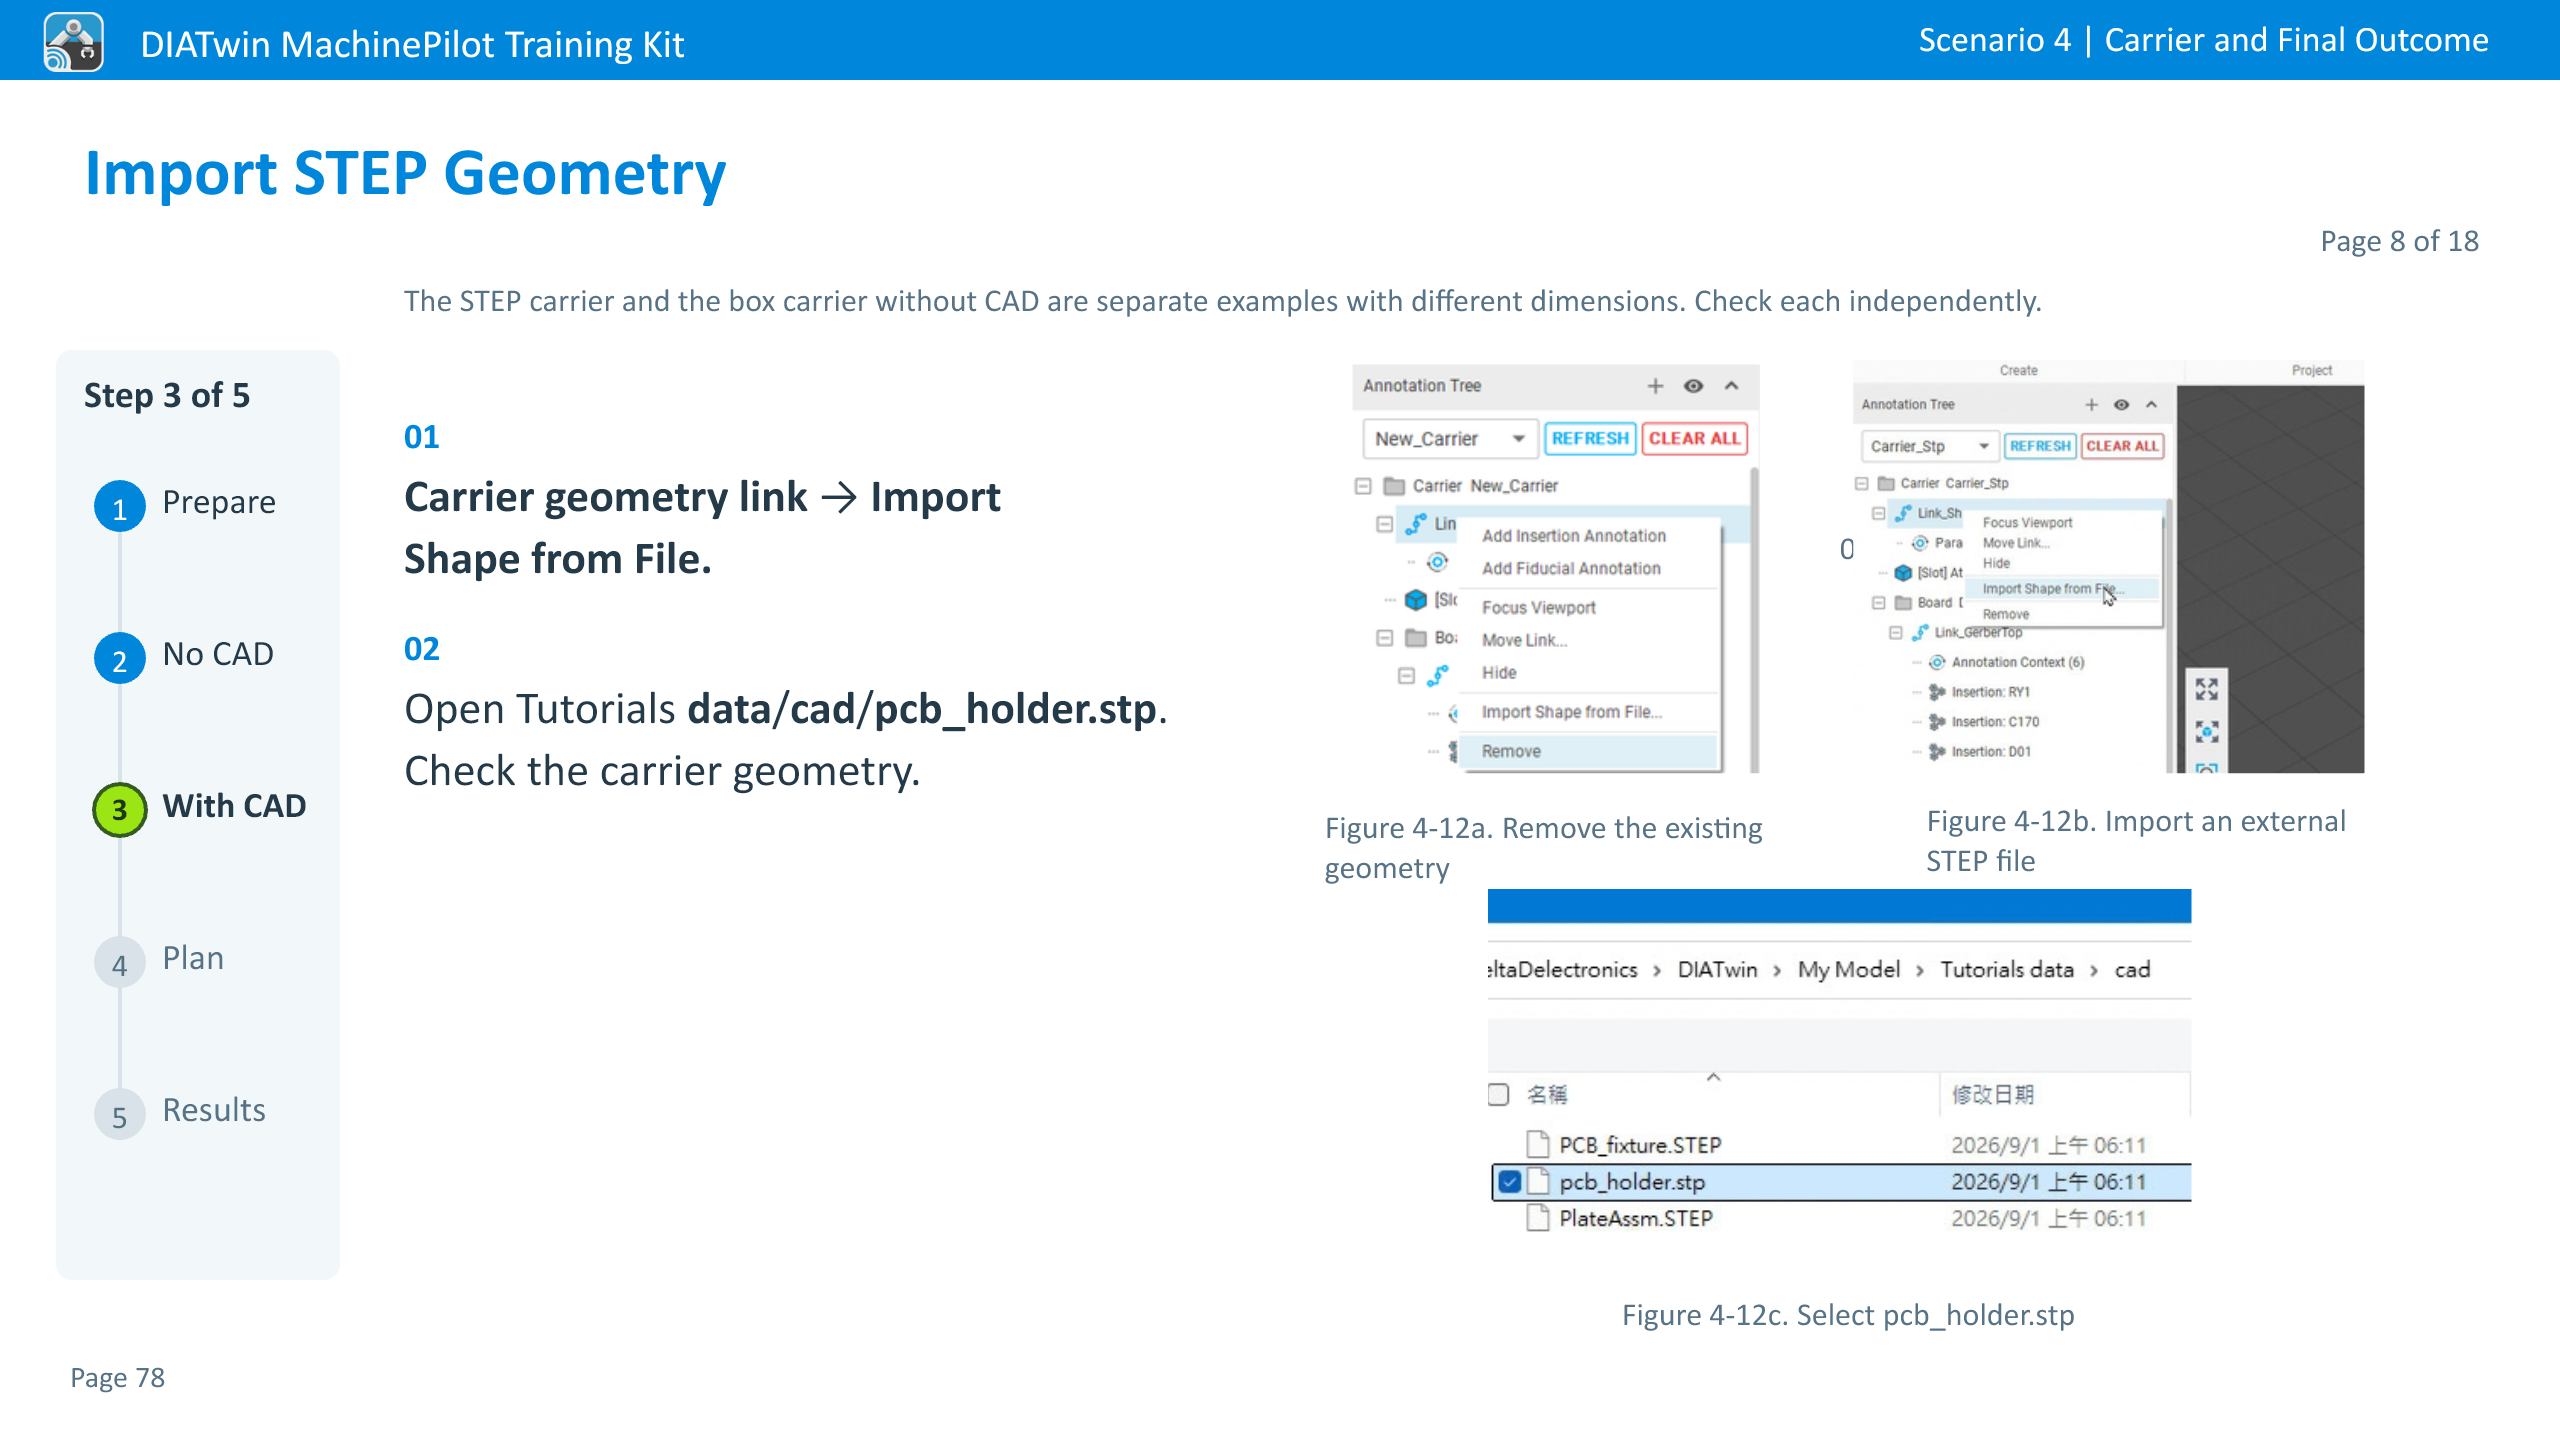The height and width of the screenshot is (1440, 2560).
Task: Click Tutorials data in the breadcrumb path
Action: point(2006,970)
